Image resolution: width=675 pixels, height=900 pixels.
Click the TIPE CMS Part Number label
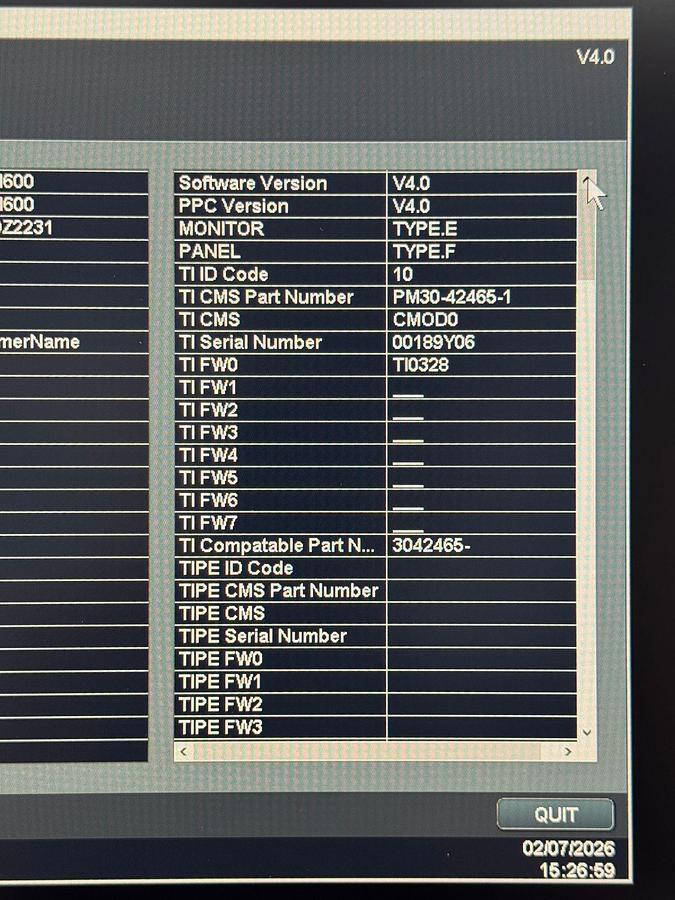click(x=278, y=591)
